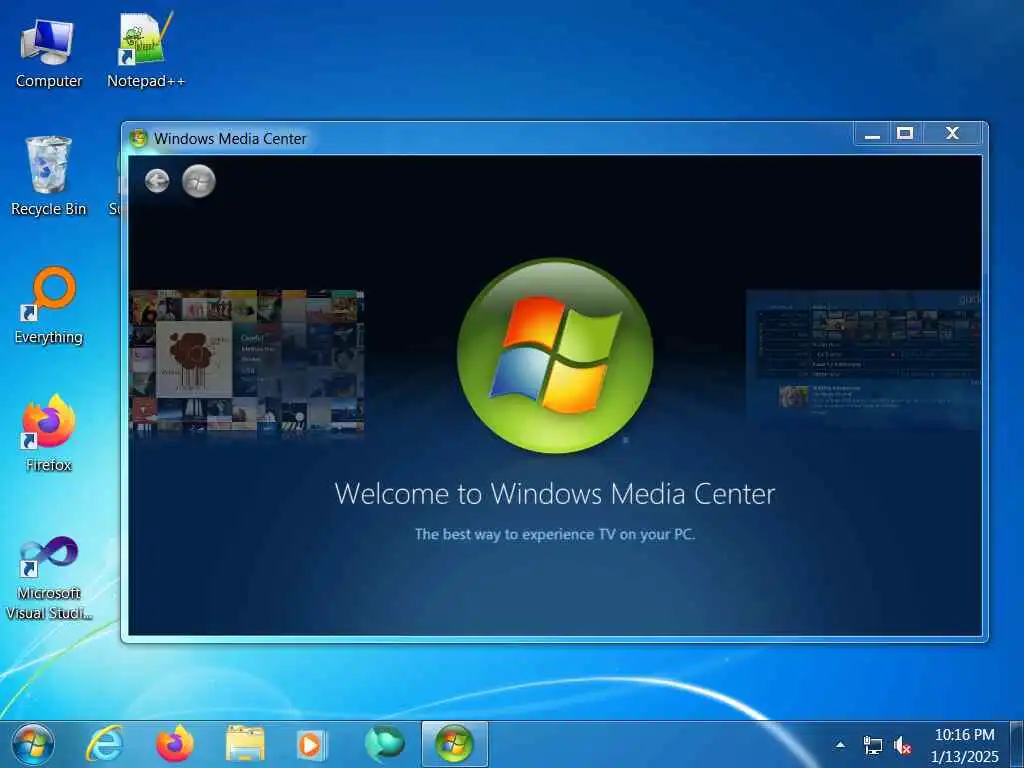This screenshot has height=768, width=1024.
Task: Click the Media Center back arrow button
Action: (157, 181)
